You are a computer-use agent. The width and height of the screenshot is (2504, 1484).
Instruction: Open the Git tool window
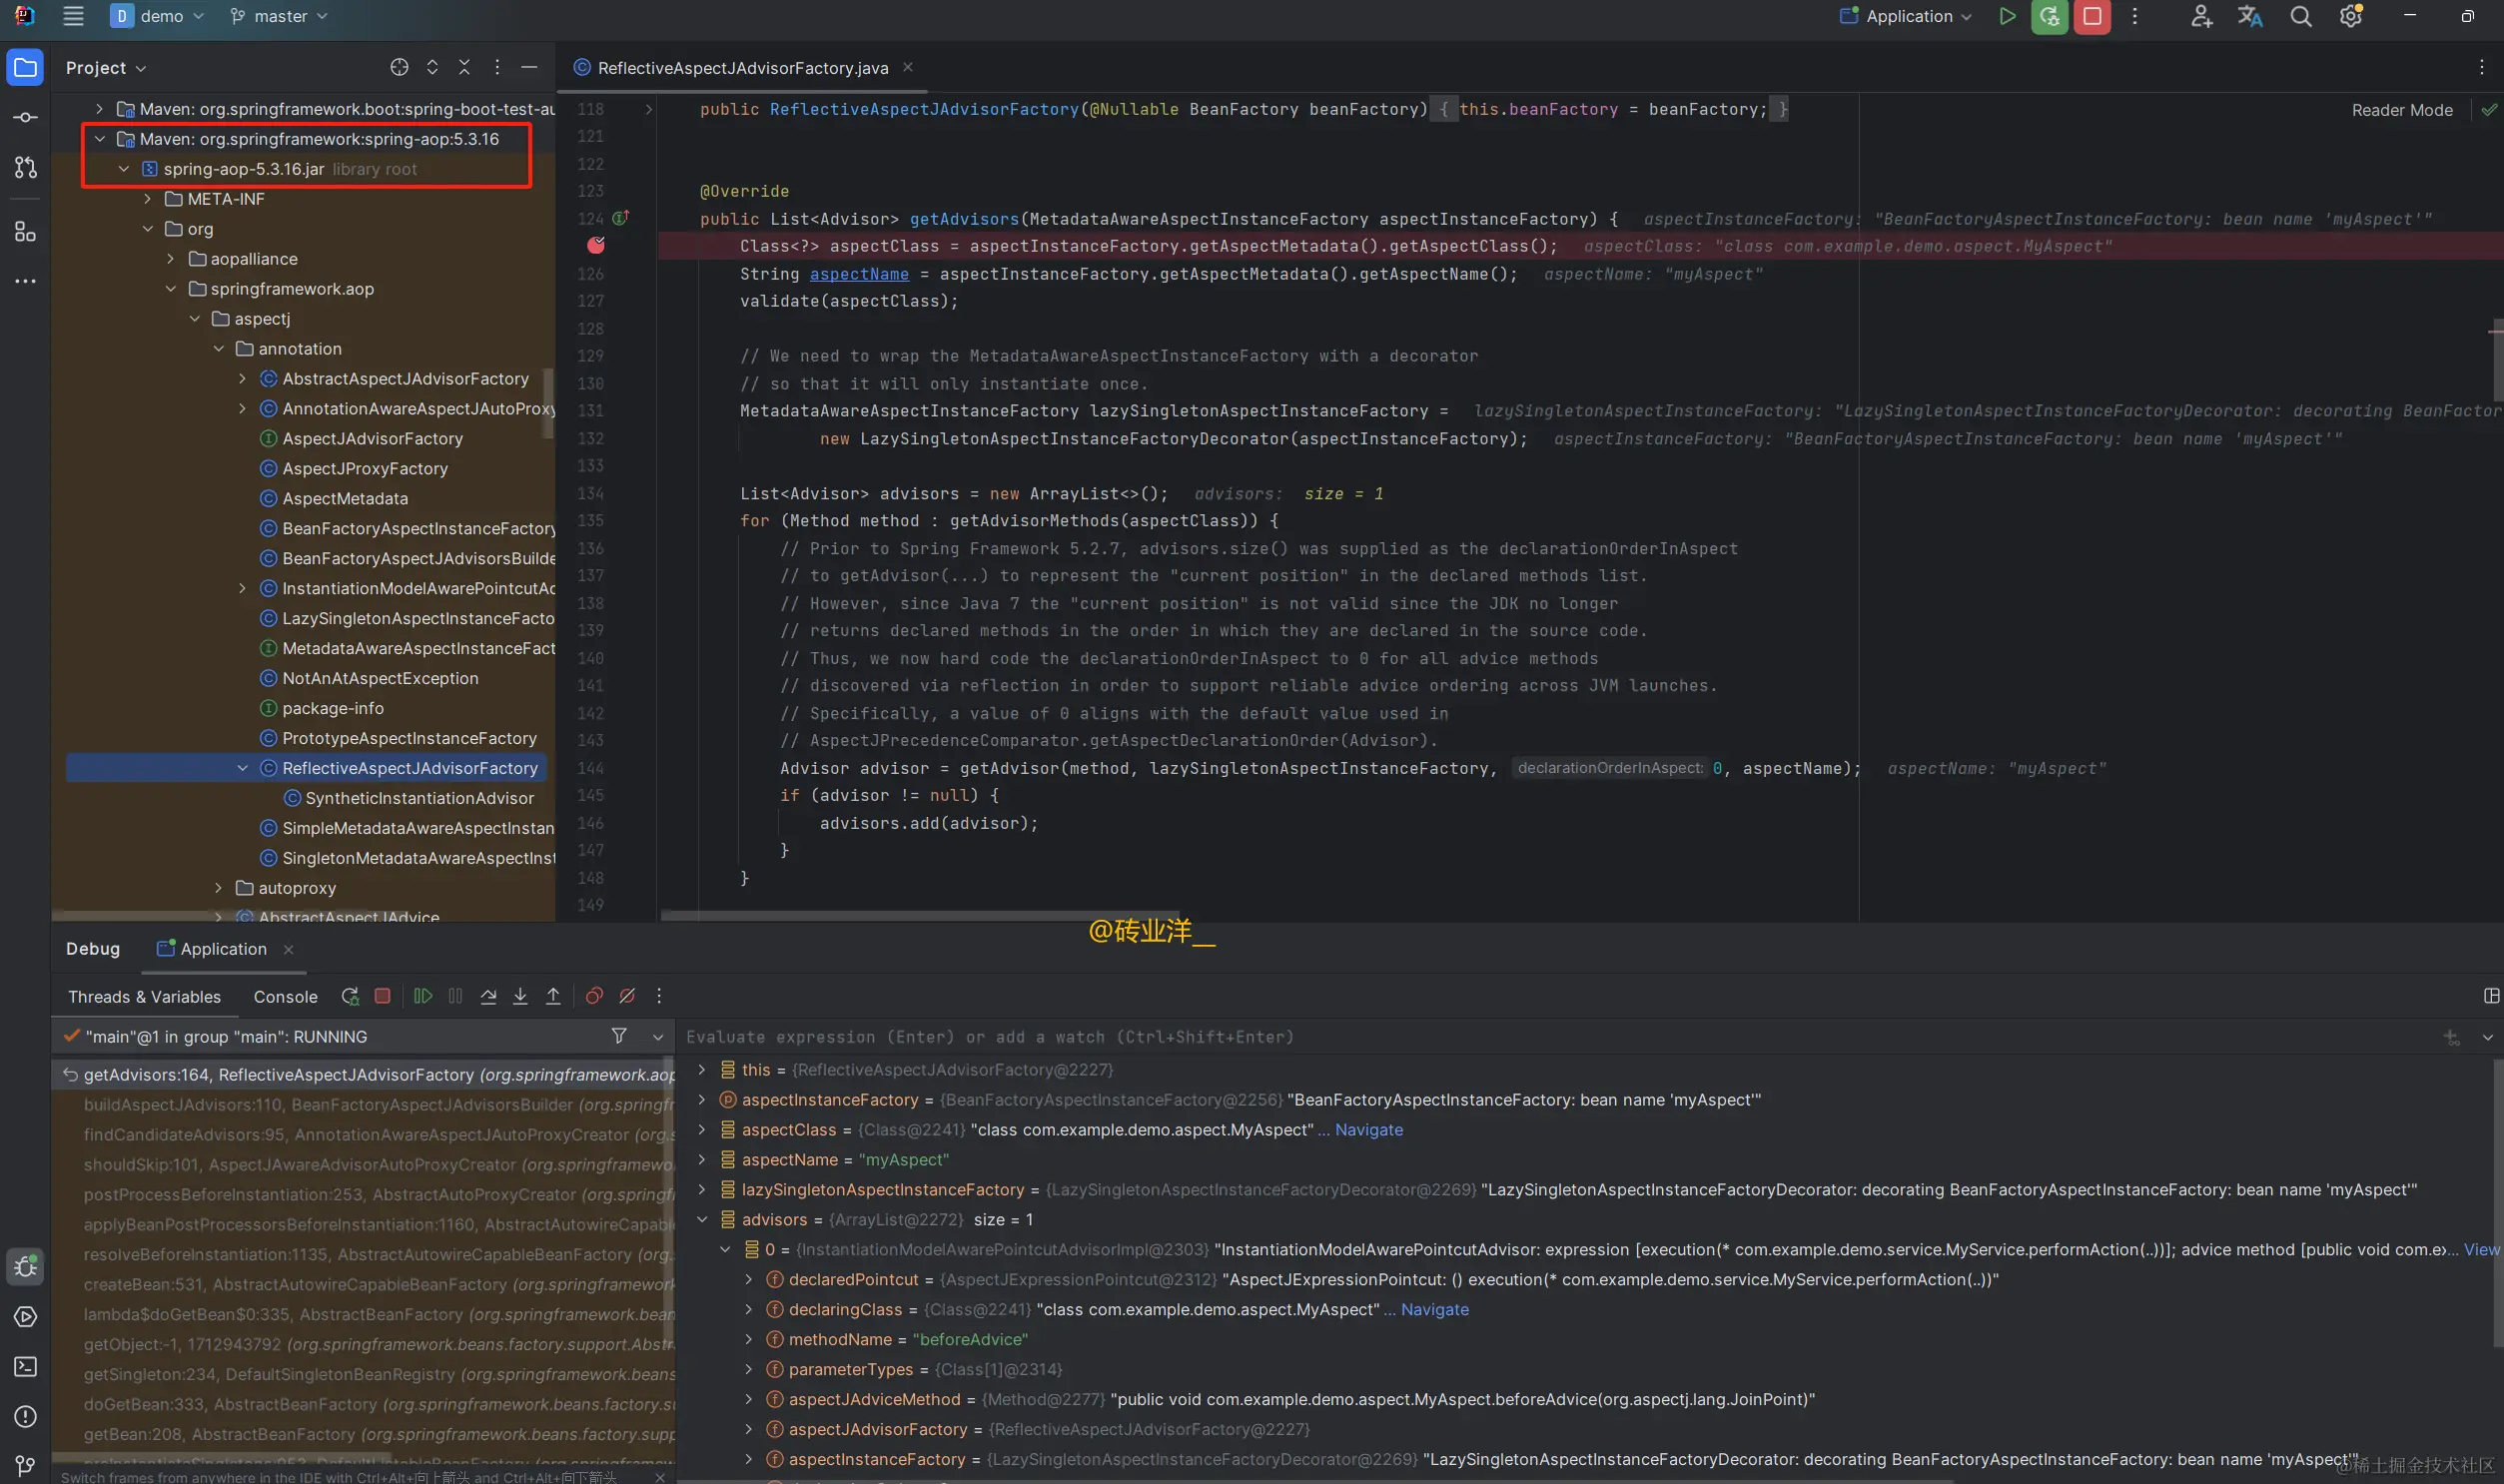(x=25, y=1466)
